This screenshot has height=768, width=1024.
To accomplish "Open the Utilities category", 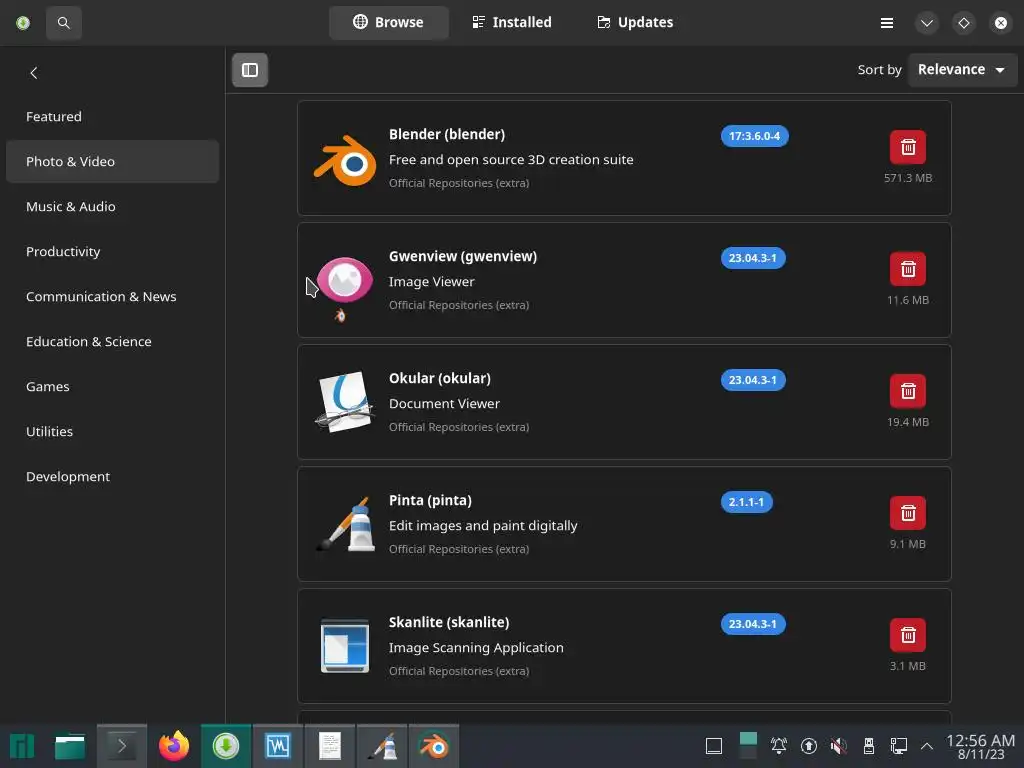I will (112, 432).
